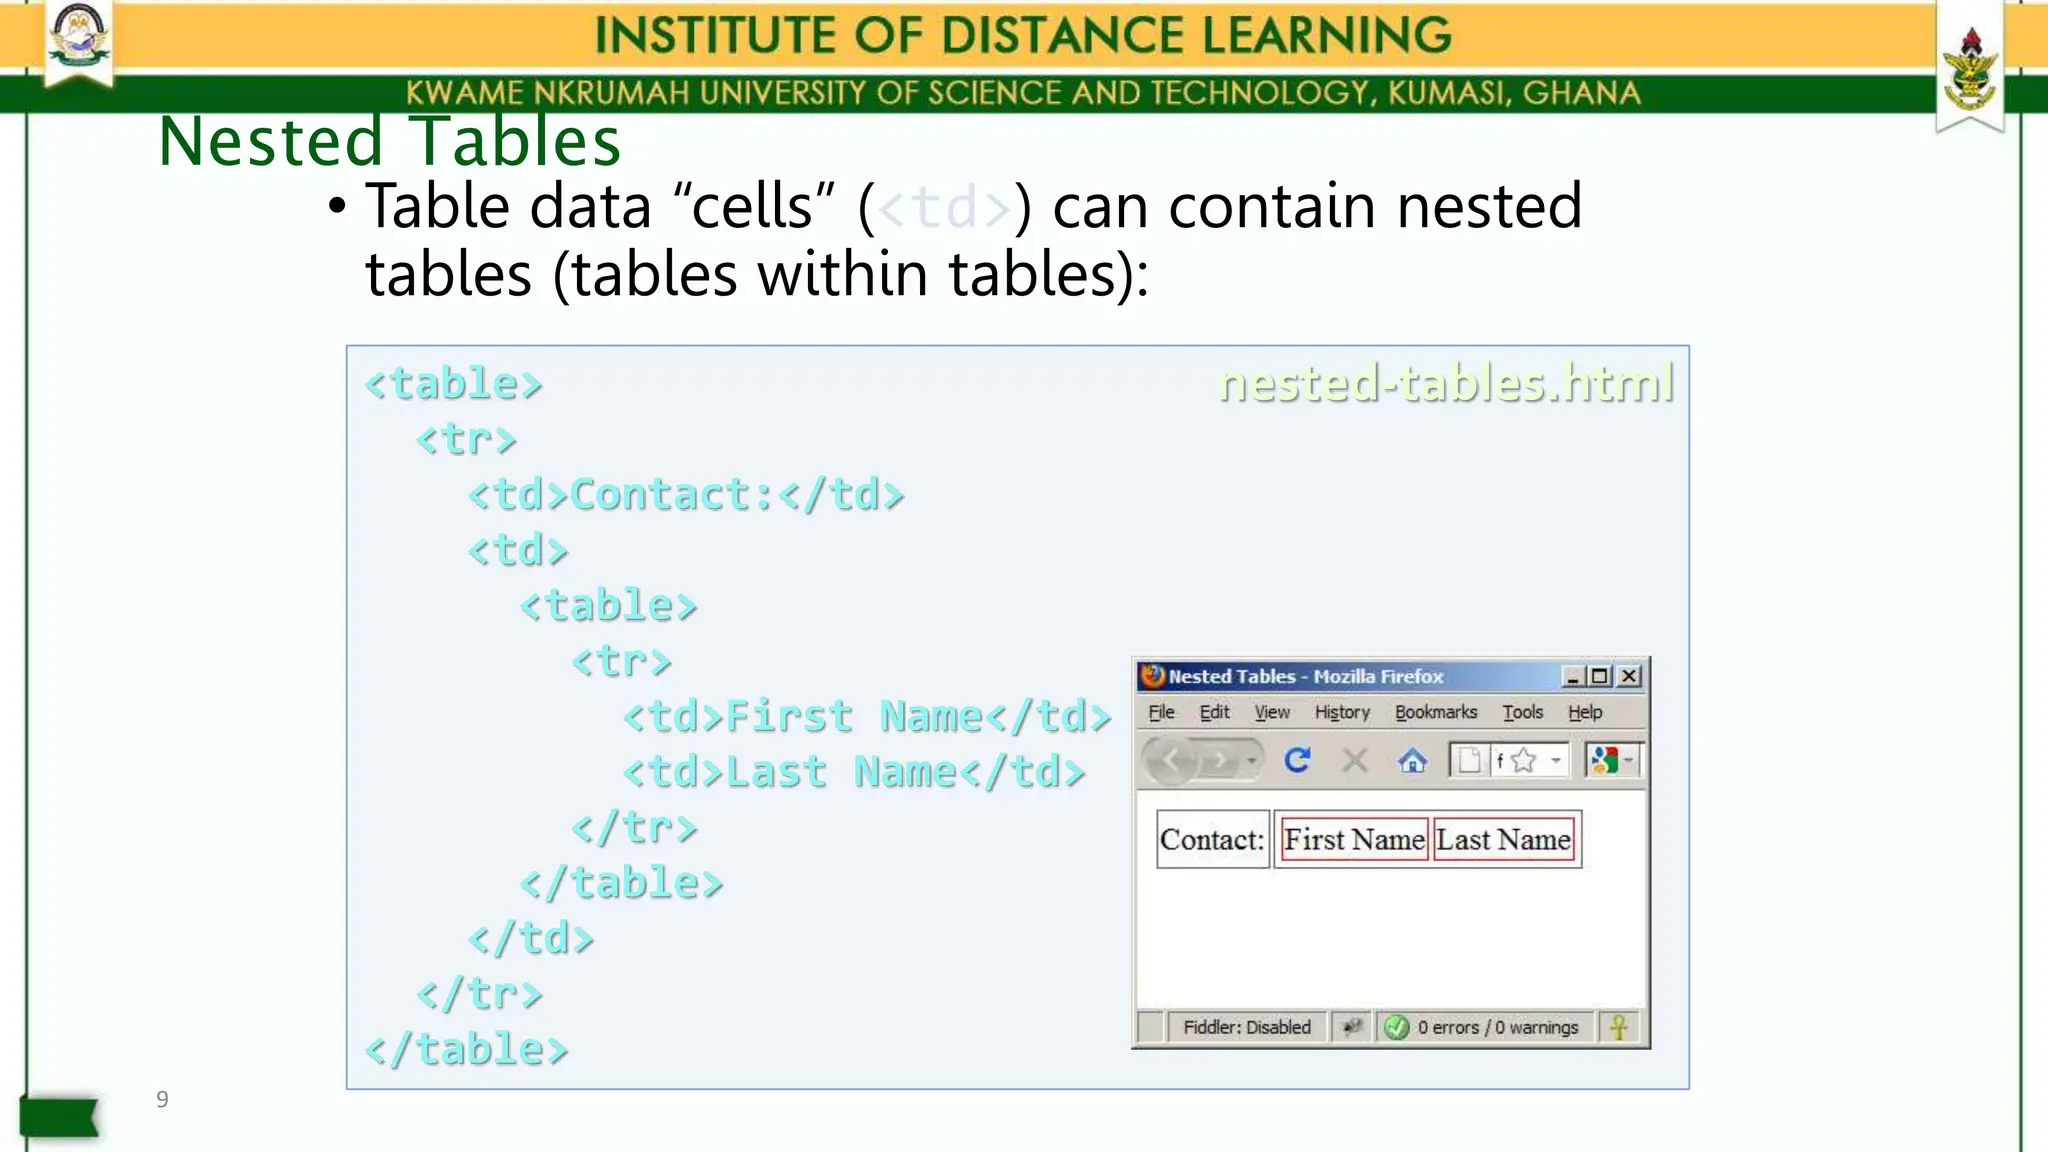Click slide number 9 at bottom left
The height and width of the screenshot is (1152, 2048).
coord(162,1100)
